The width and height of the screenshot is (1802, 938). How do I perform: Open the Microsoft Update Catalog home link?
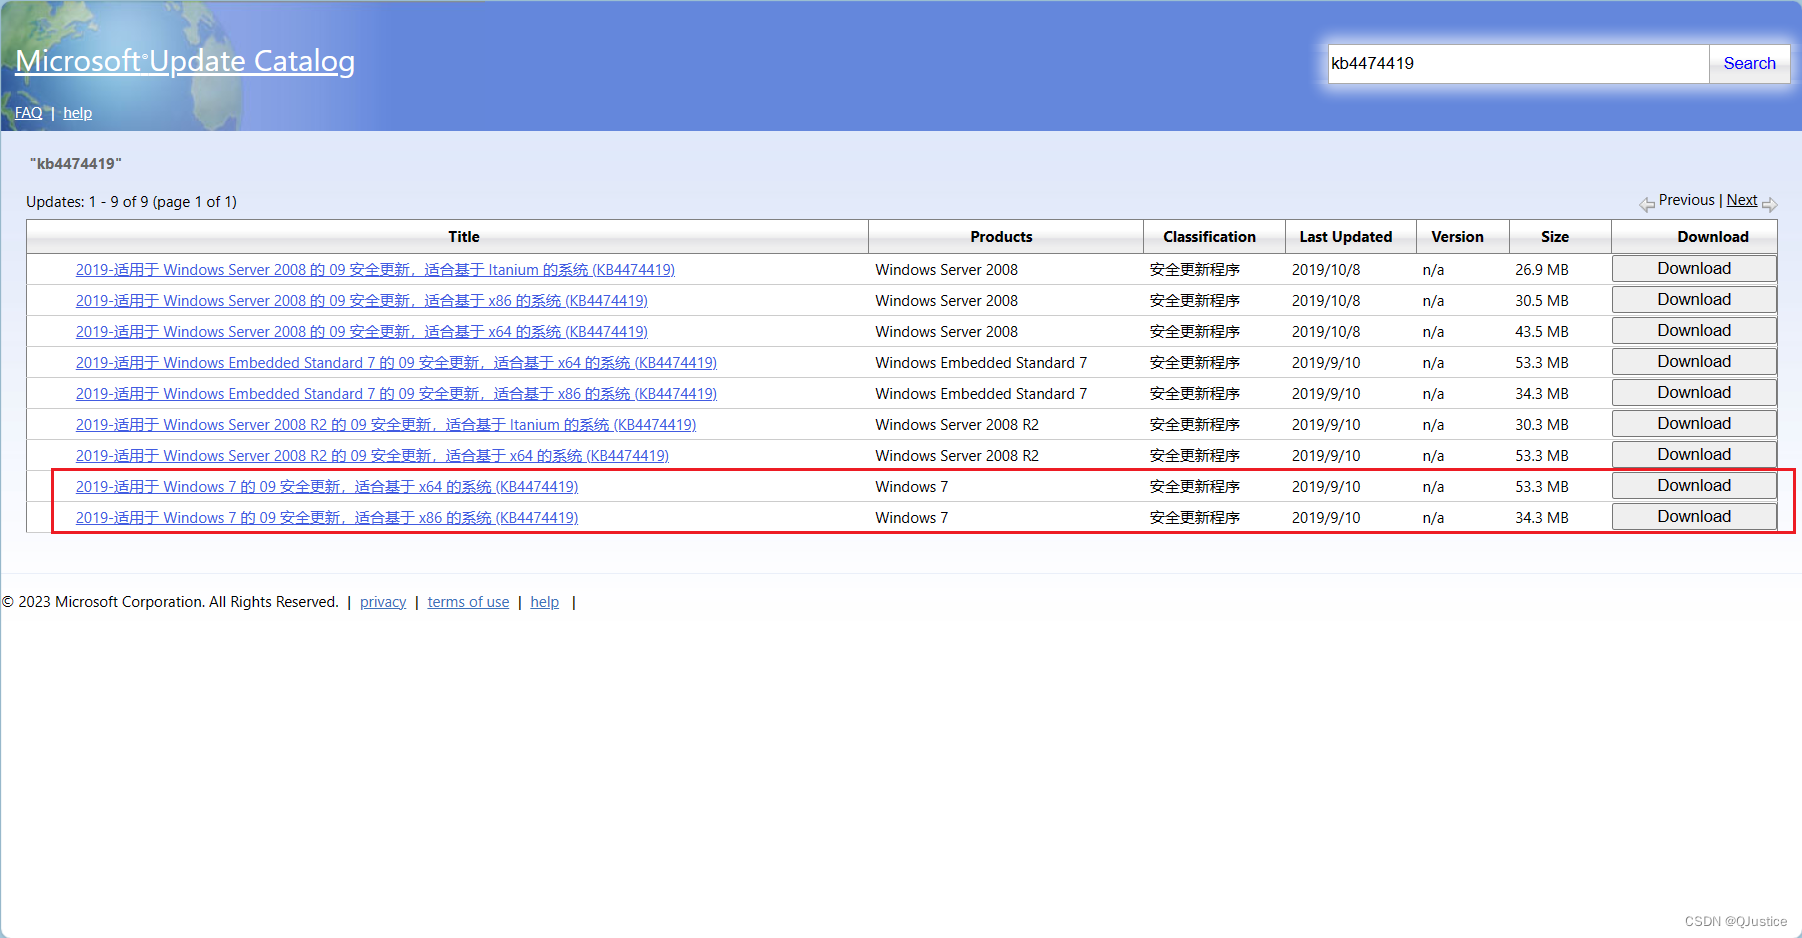[185, 61]
